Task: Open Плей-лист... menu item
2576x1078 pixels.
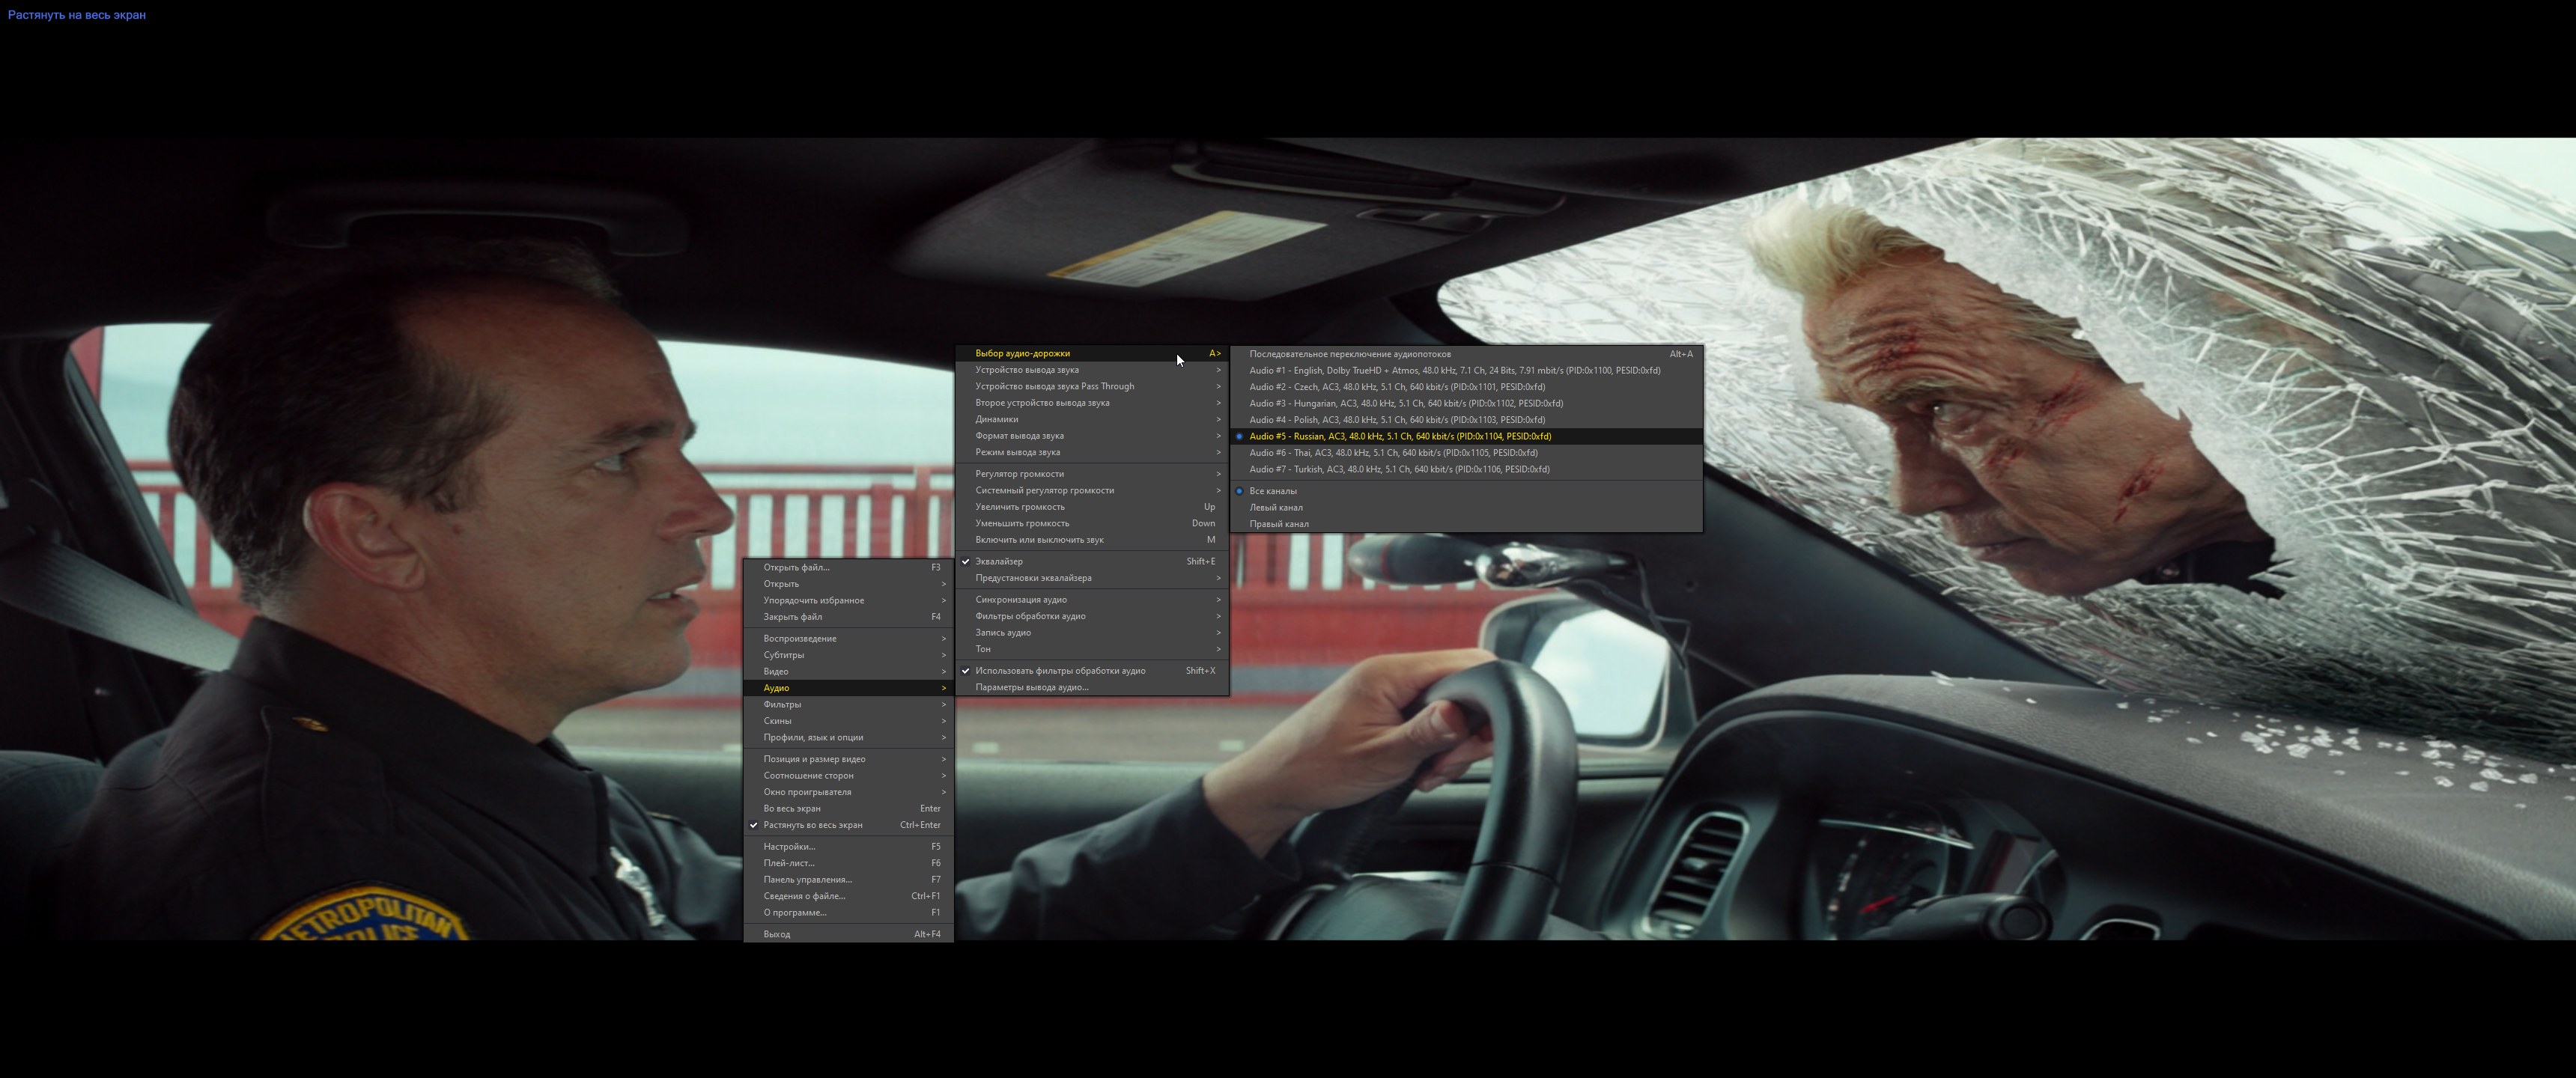Action: click(848, 863)
